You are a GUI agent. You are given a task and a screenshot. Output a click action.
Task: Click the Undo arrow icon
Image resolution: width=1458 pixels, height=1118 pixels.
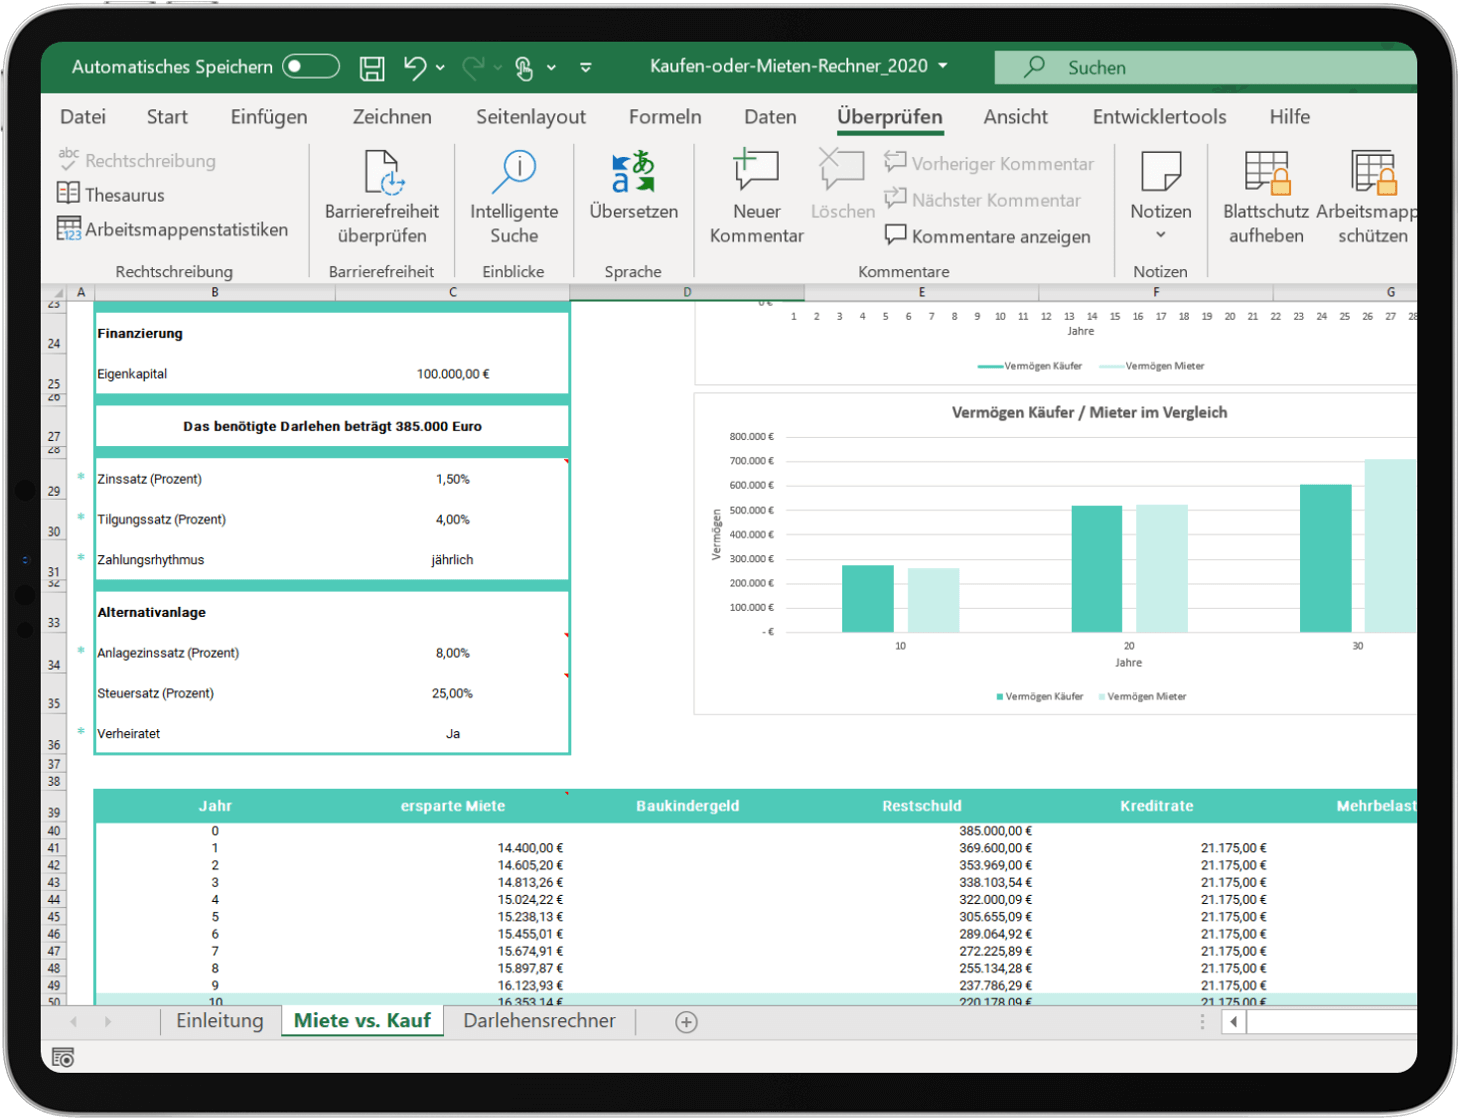415,67
